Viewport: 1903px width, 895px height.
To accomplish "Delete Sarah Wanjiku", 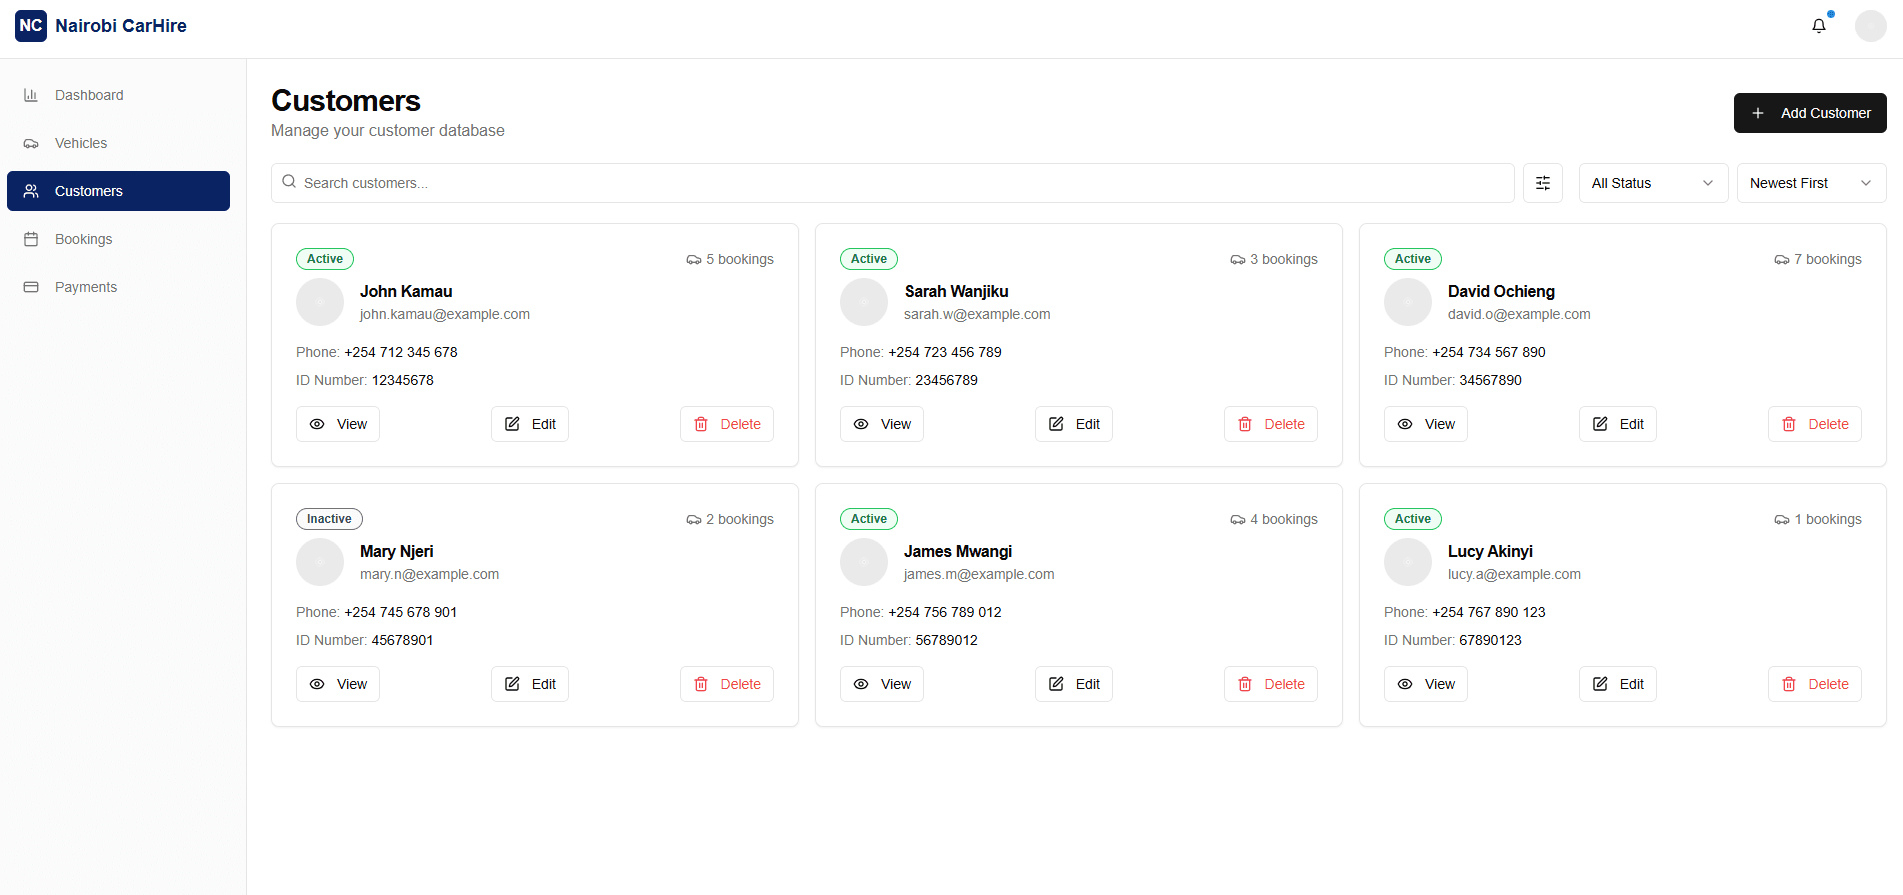I will tap(1271, 424).
